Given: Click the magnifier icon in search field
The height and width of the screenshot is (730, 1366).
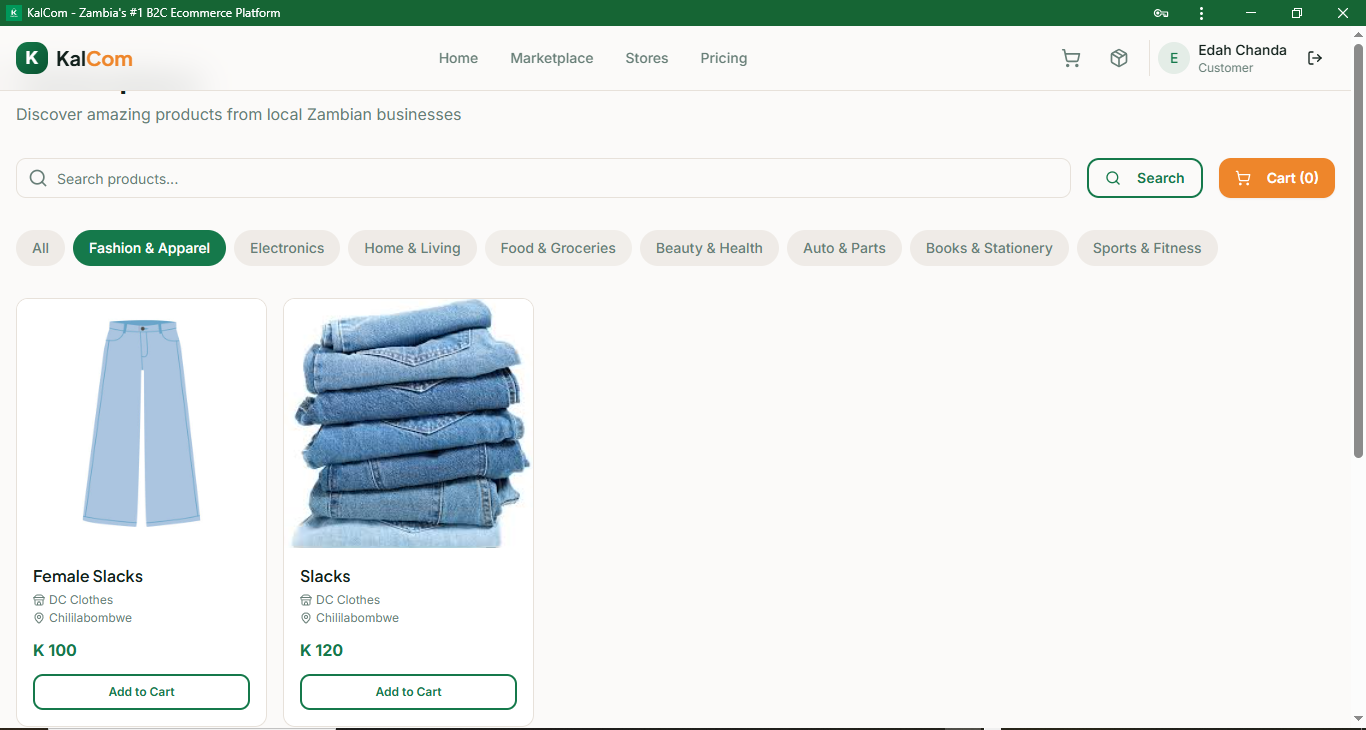Looking at the screenshot, I should 38,179.
